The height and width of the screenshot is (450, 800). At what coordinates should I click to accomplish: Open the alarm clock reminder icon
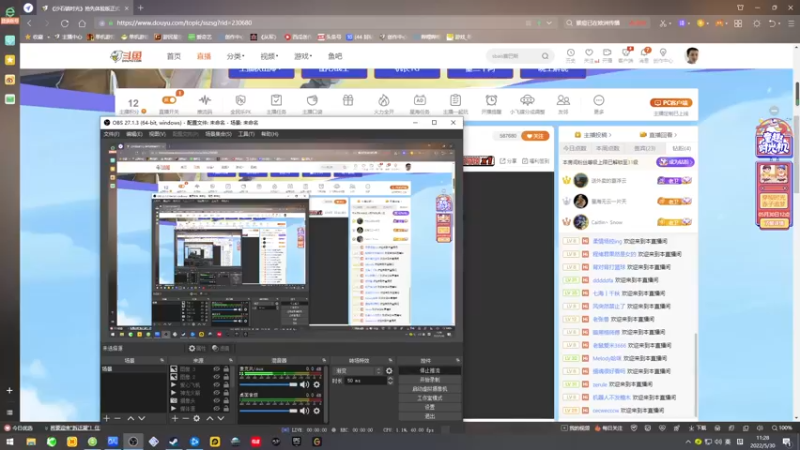[x=491, y=100]
